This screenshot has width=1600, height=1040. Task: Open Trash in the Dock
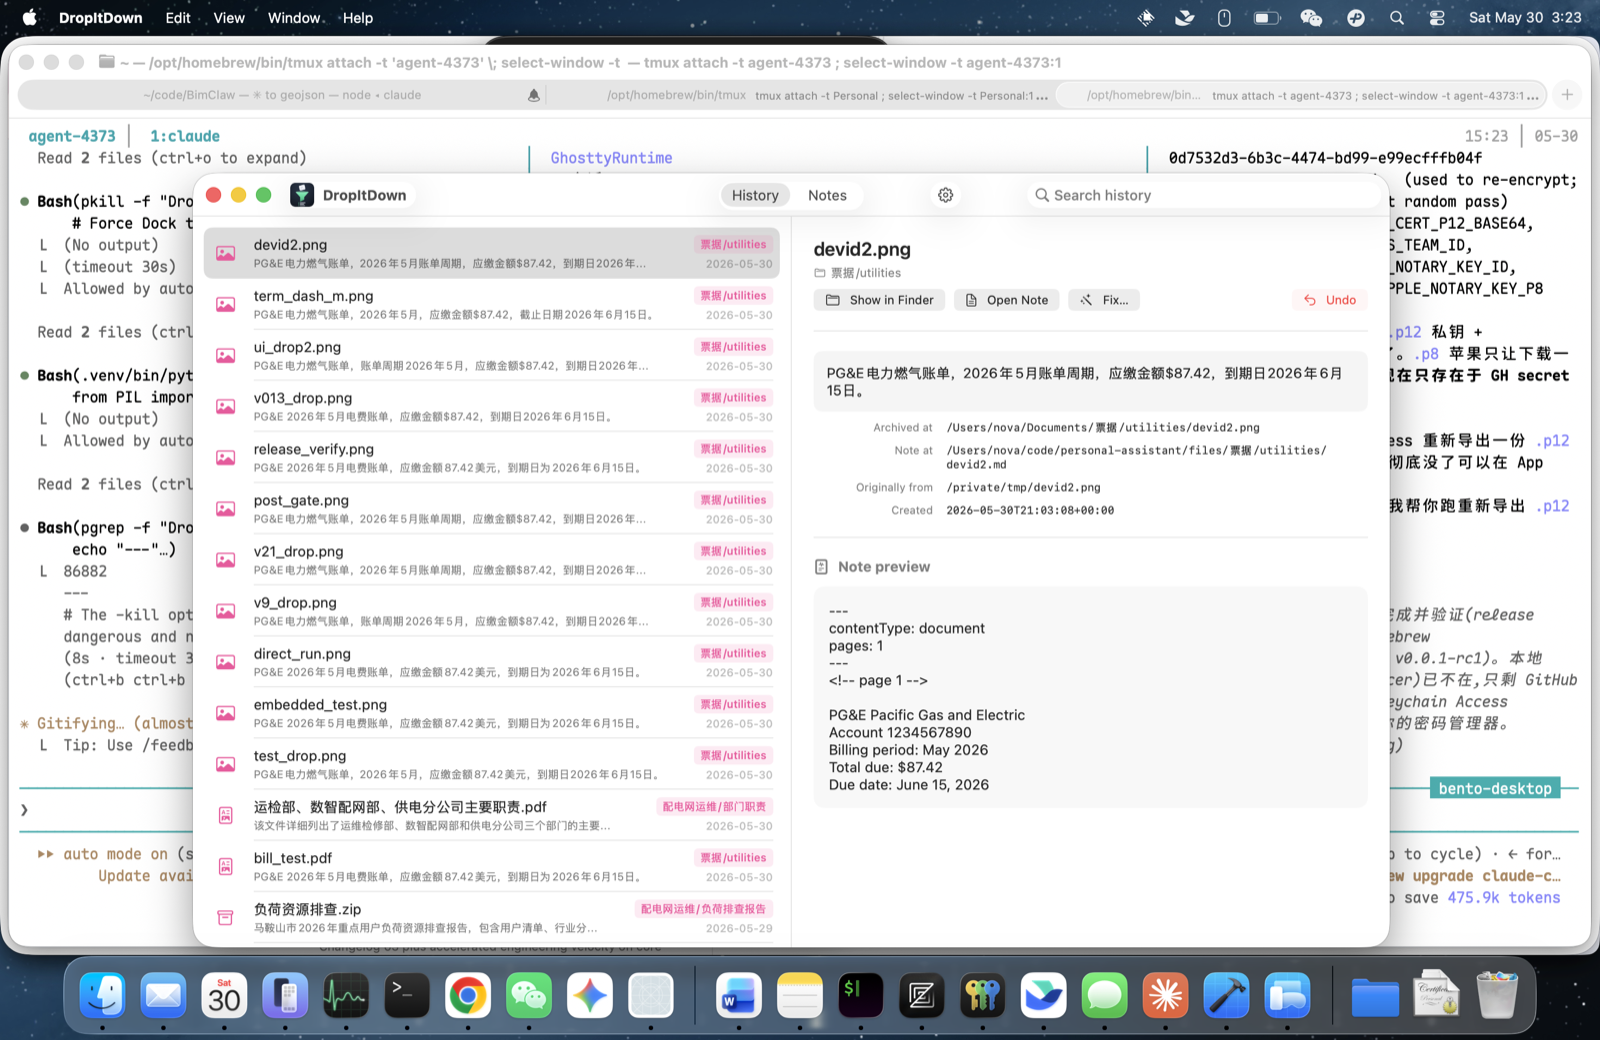pyautogui.click(x=1497, y=996)
